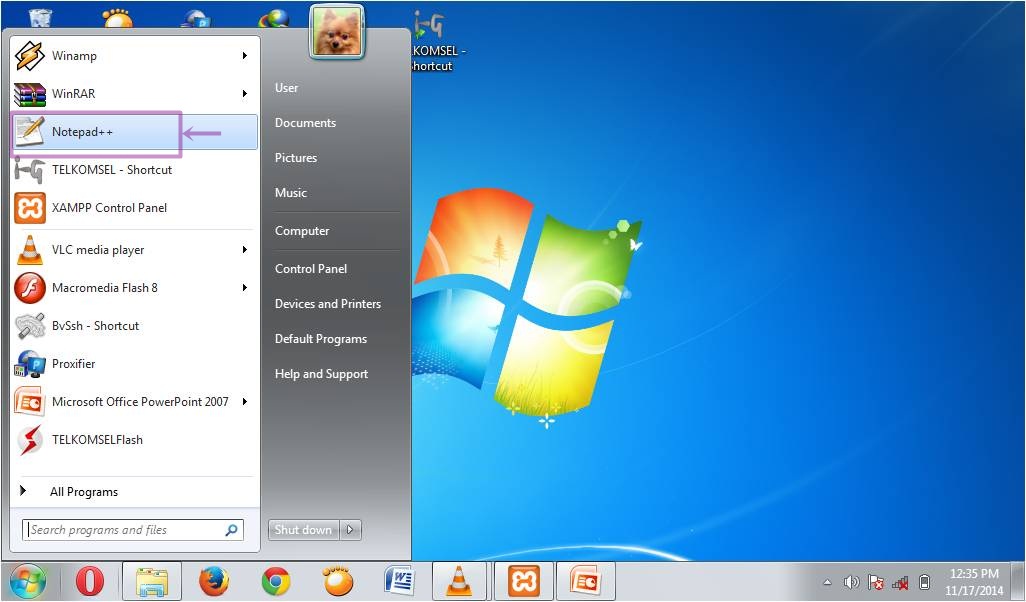Open BvSsh - Shortcut program entry
The height and width of the screenshot is (602, 1026).
pos(95,326)
